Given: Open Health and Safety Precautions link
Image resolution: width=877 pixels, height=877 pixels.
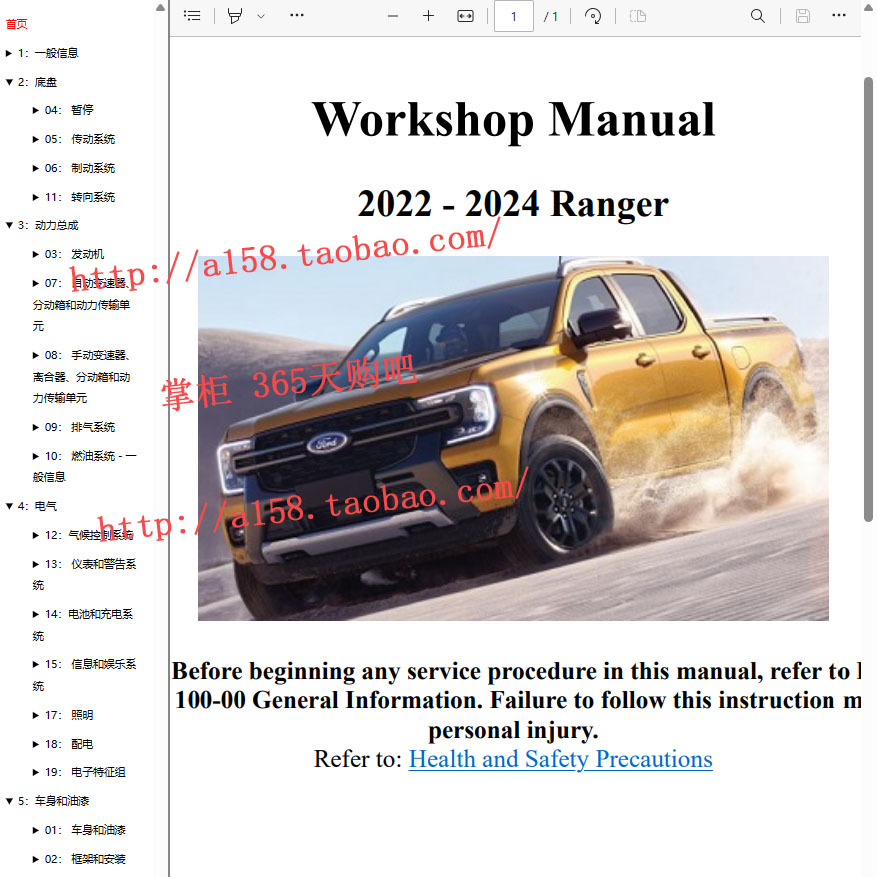Looking at the screenshot, I should (x=560, y=759).
